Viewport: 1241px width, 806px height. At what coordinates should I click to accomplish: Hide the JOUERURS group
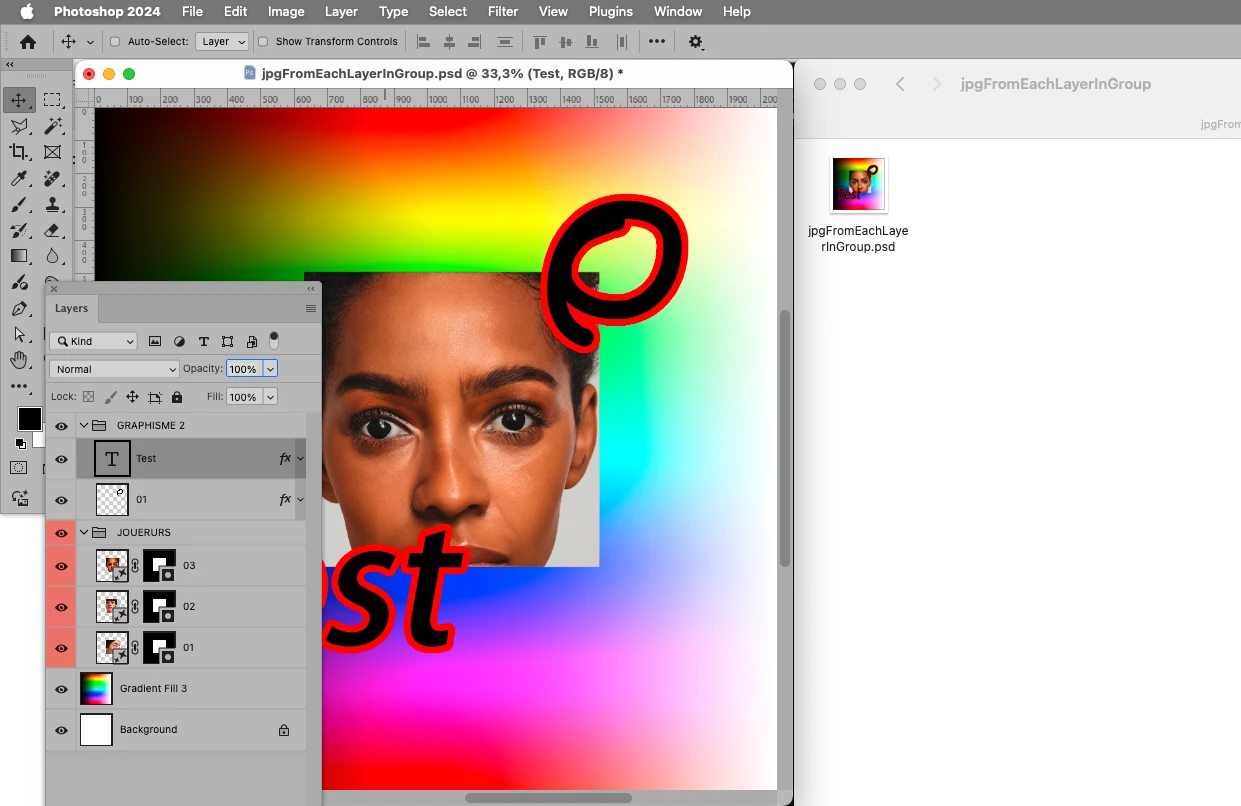tap(61, 533)
